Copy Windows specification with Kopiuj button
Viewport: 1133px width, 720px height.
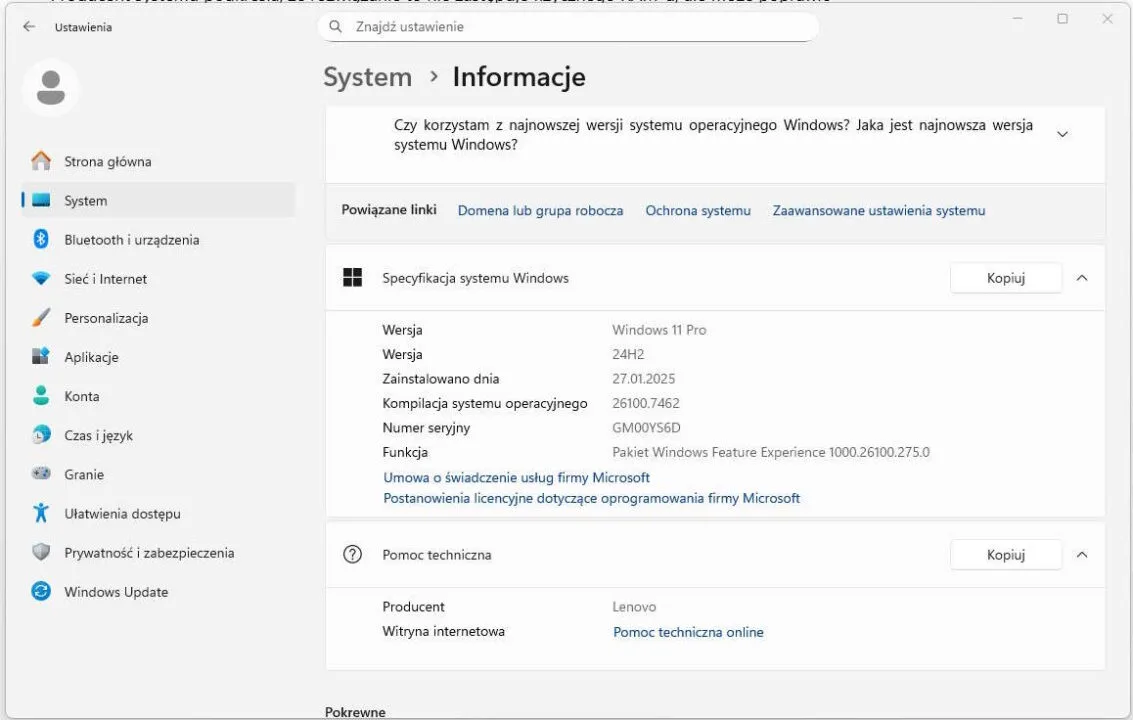coord(1005,278)
